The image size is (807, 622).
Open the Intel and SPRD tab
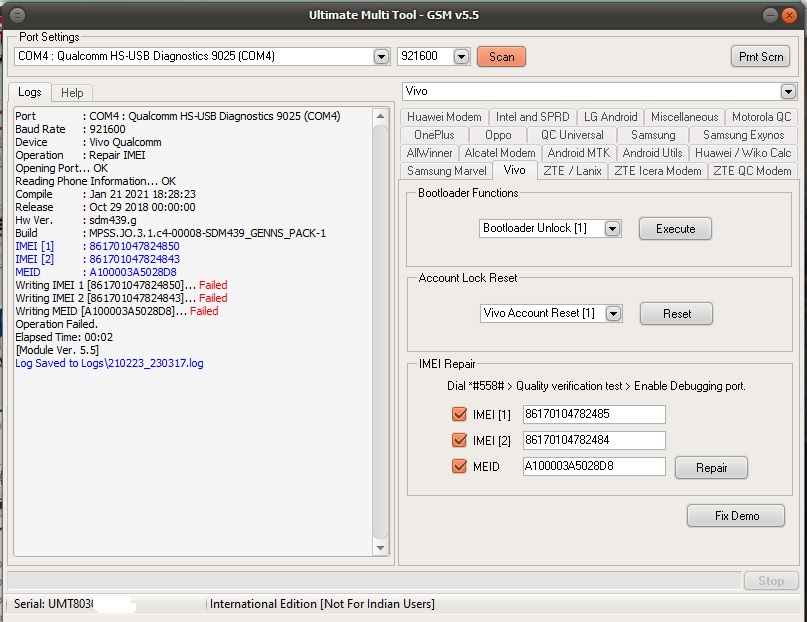tap(533, 117)
